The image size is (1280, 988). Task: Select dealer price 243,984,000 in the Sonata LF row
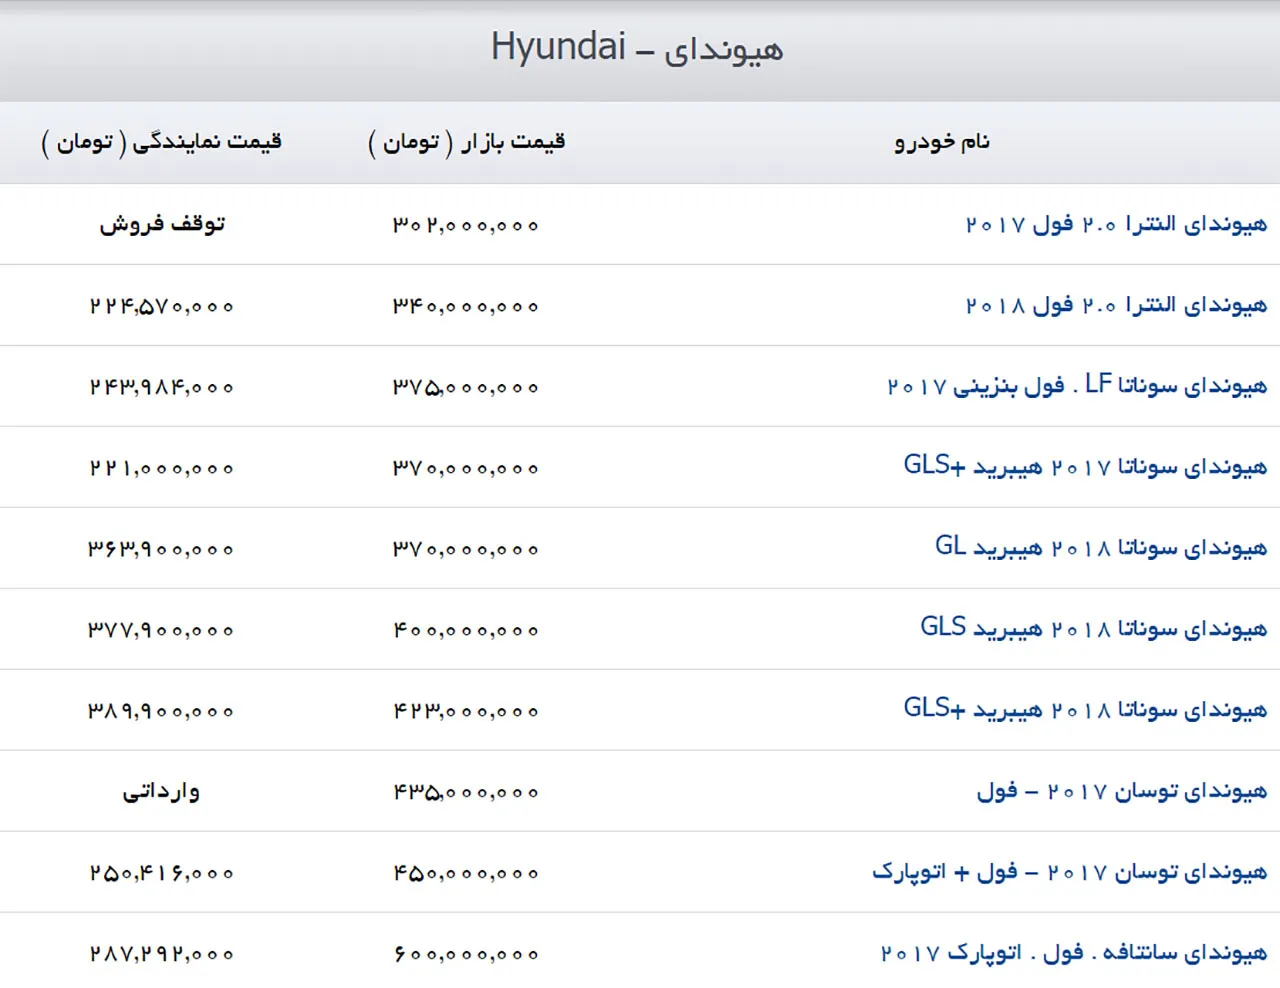point(161,388)
